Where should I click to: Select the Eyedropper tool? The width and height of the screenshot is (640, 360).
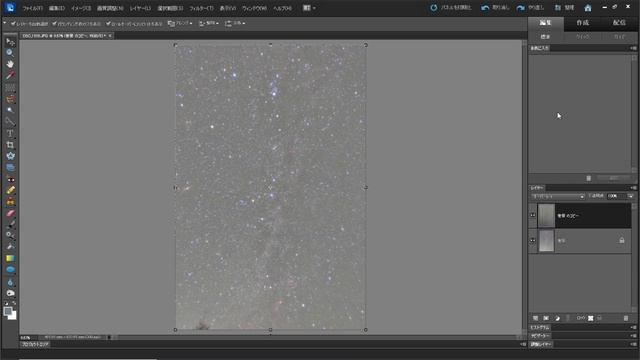click(x=10, y=76)
